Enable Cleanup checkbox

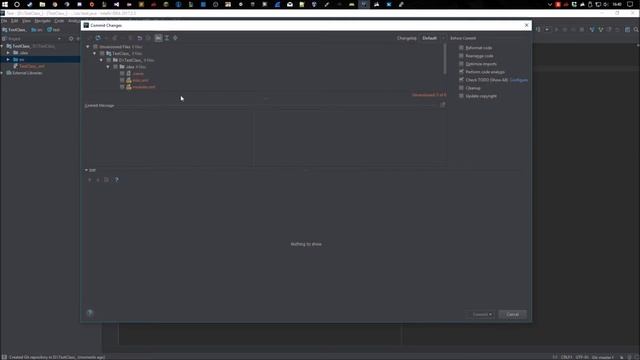[x=461, y=88]
